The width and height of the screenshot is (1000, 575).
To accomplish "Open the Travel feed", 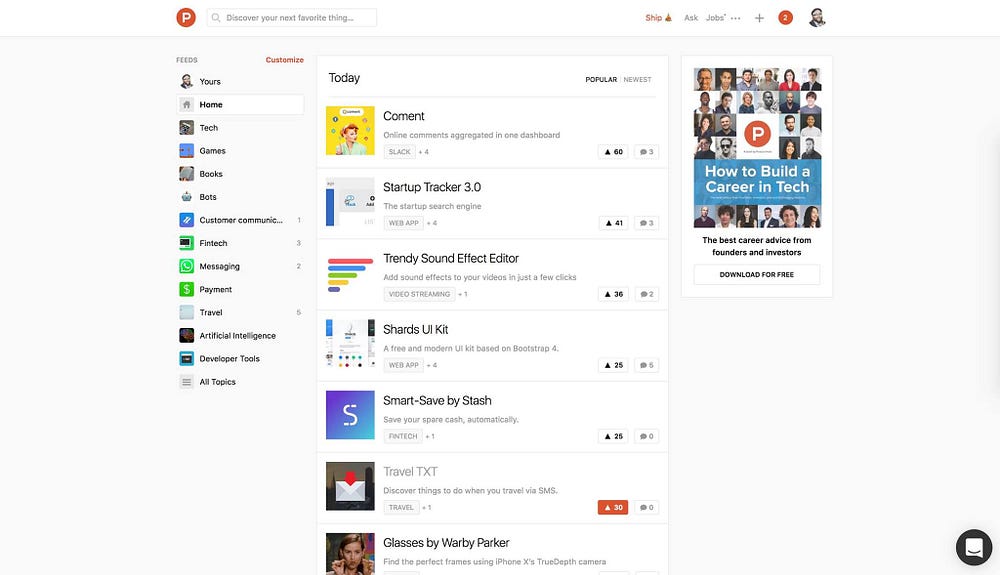I will (240, 312).
